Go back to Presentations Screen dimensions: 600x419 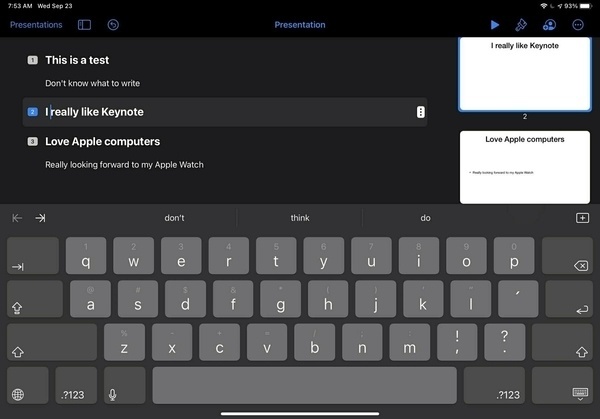(36, 24)
